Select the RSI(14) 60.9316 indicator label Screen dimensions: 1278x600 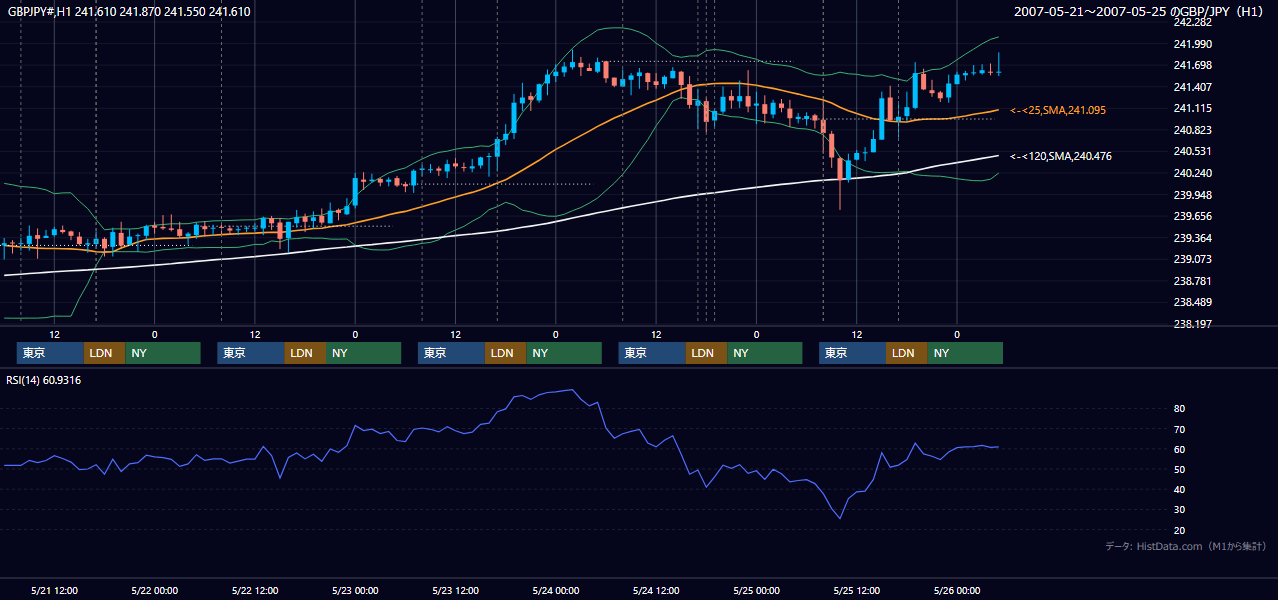[44, 380]
